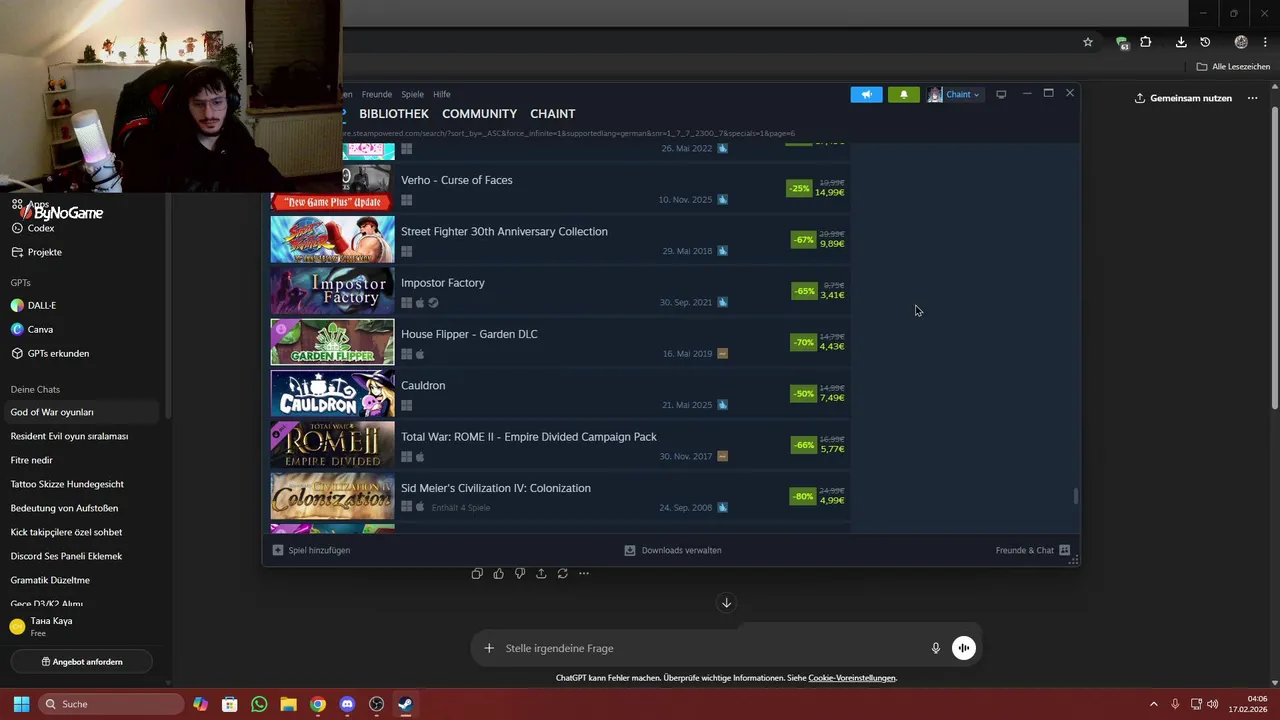
Task: Click thumbs-down on the ChatGPT response
Action: (520, 573)
